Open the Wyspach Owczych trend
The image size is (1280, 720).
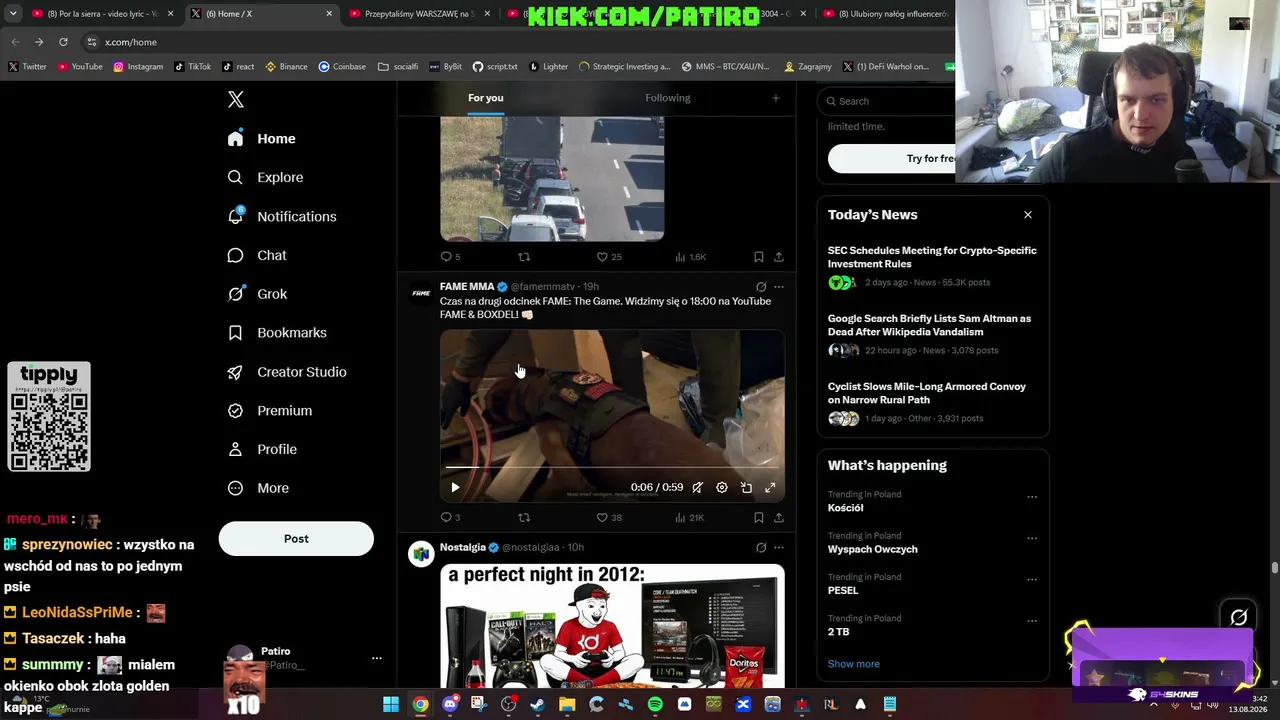873,549
